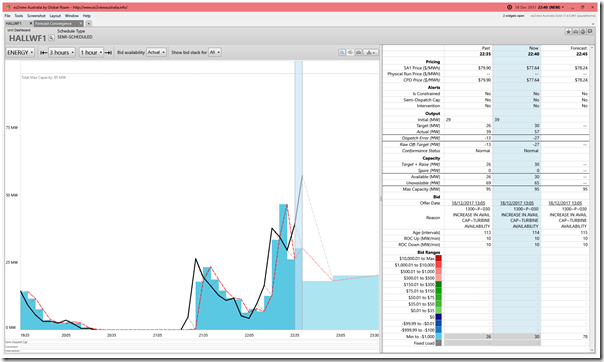Viewport: 604px width, 362px height.
Task: Open the 3 hours lookback dropdown
Action: (x=62, y=52)
